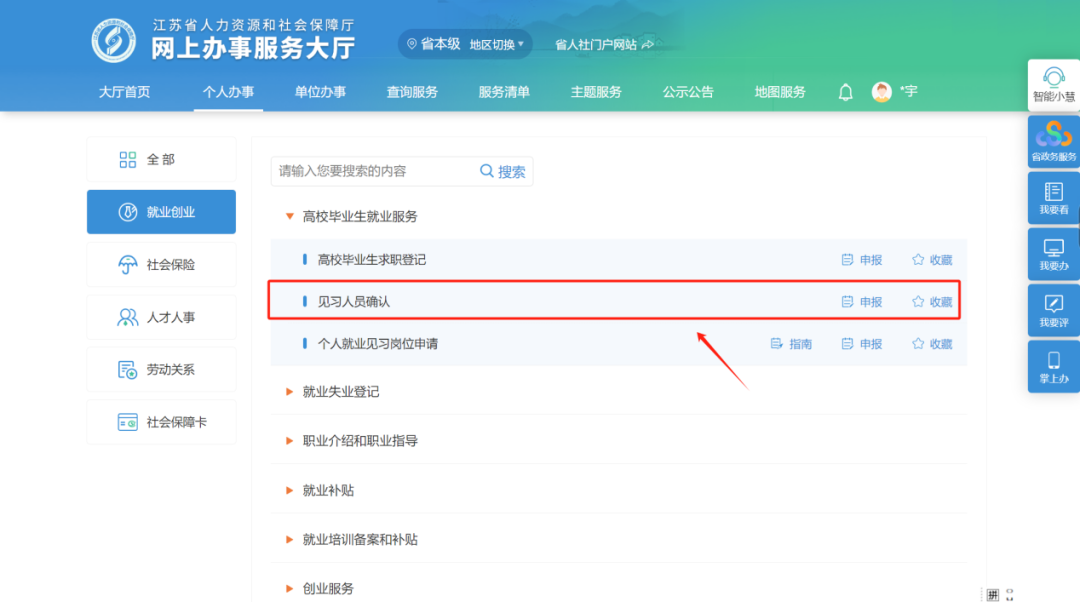1080x602 pixels.
Task: Select 服务清单 tab
Action: [x=504, y=92]
